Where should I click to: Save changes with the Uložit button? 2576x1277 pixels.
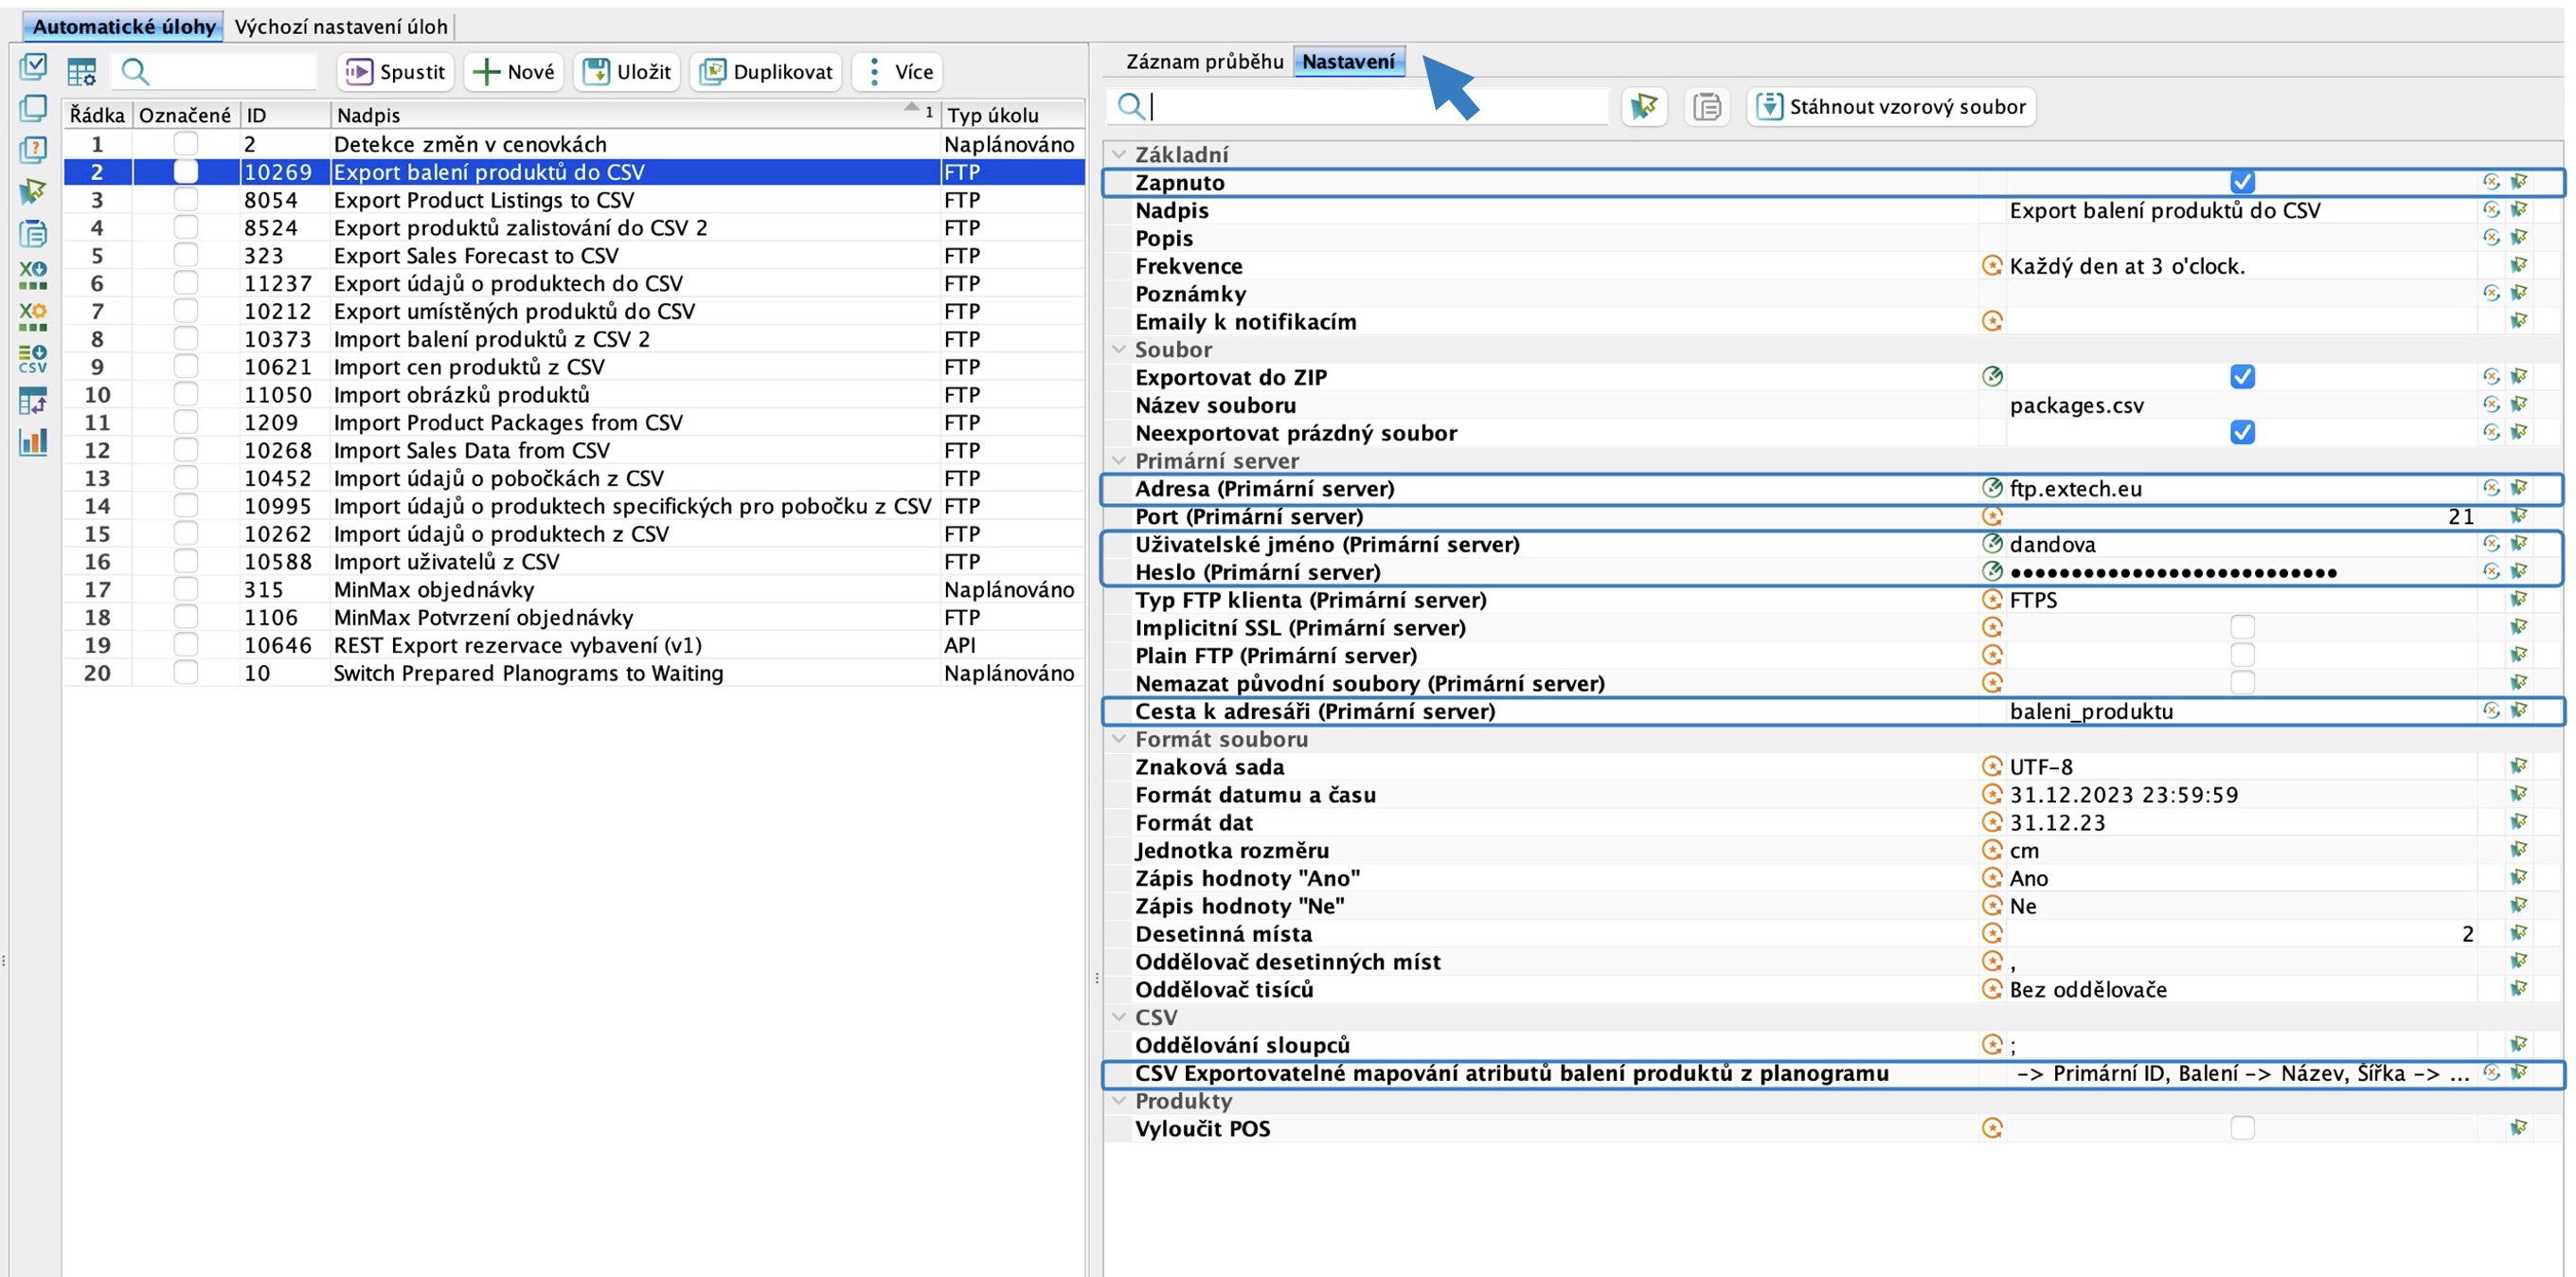(627, 72)
